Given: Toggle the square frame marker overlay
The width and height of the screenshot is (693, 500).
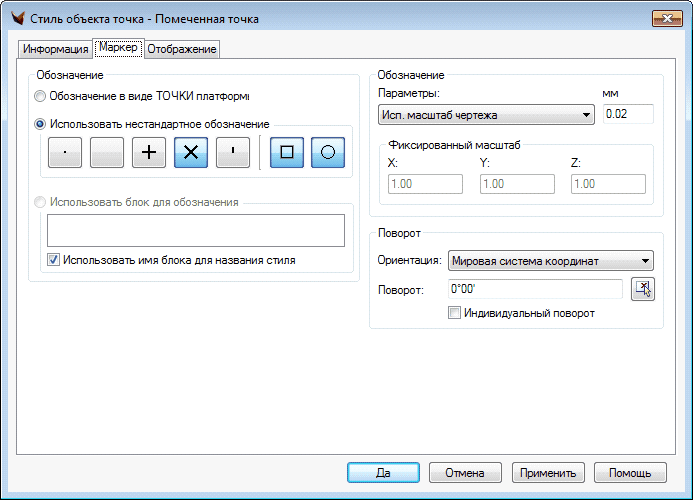Looking at the screenshot, I should [286, 152].
